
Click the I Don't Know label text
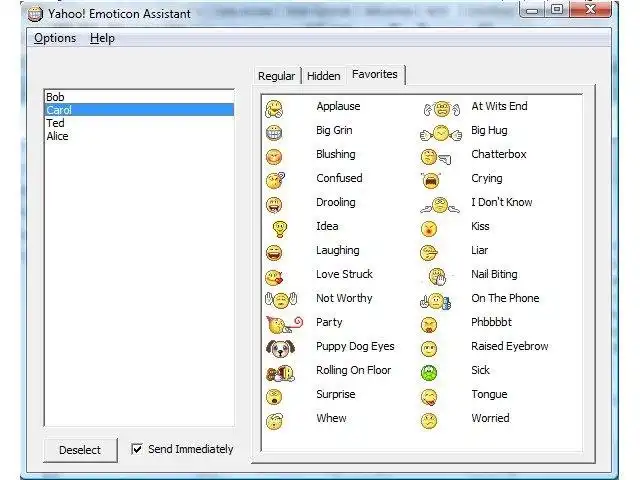point(502,202)
